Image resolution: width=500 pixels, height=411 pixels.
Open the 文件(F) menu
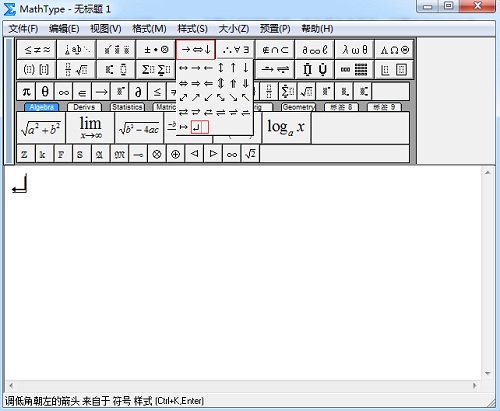23,29
